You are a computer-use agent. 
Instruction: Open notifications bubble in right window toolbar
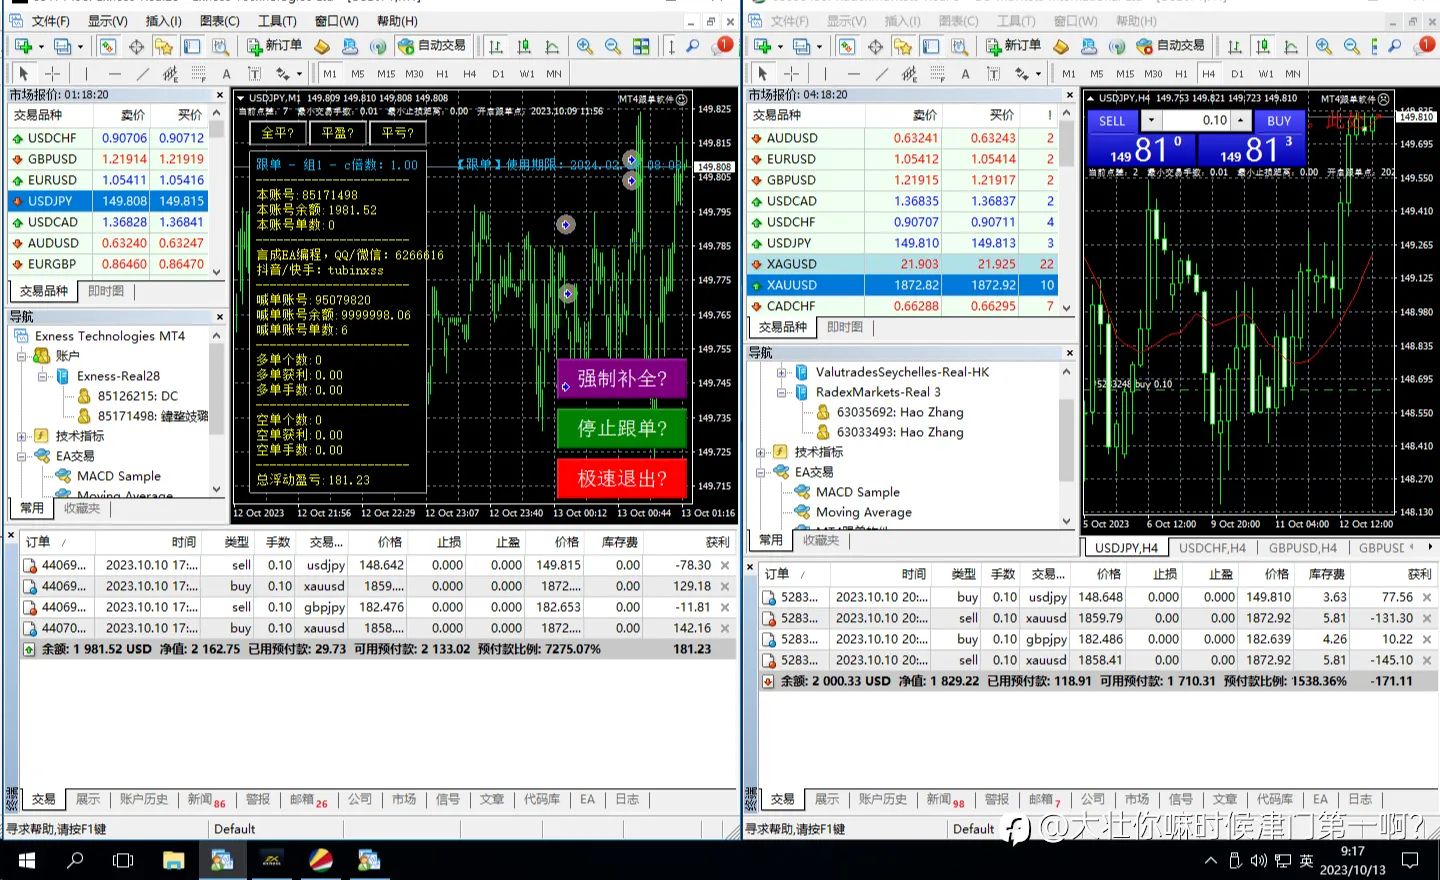tap(1425, 46)
